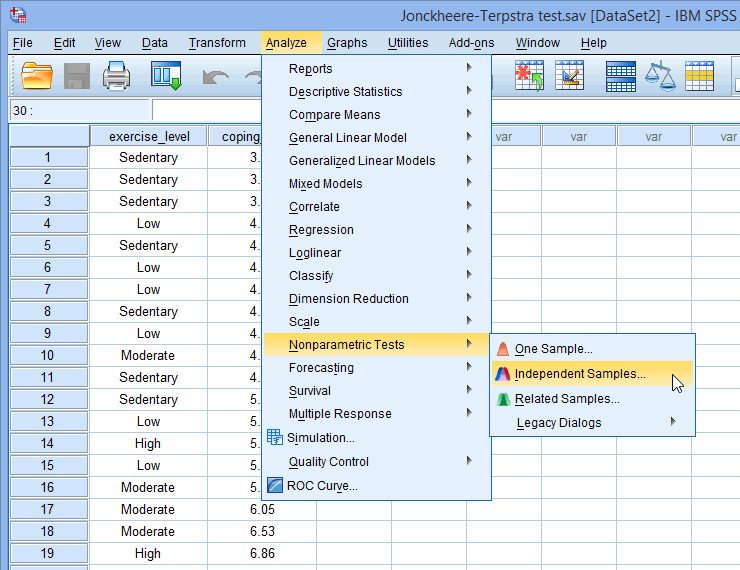The width and height of the screenshot is (740, 570).
Task: Expand the Survival submenu
Action: pyautogui.click(x=377, y=391)
